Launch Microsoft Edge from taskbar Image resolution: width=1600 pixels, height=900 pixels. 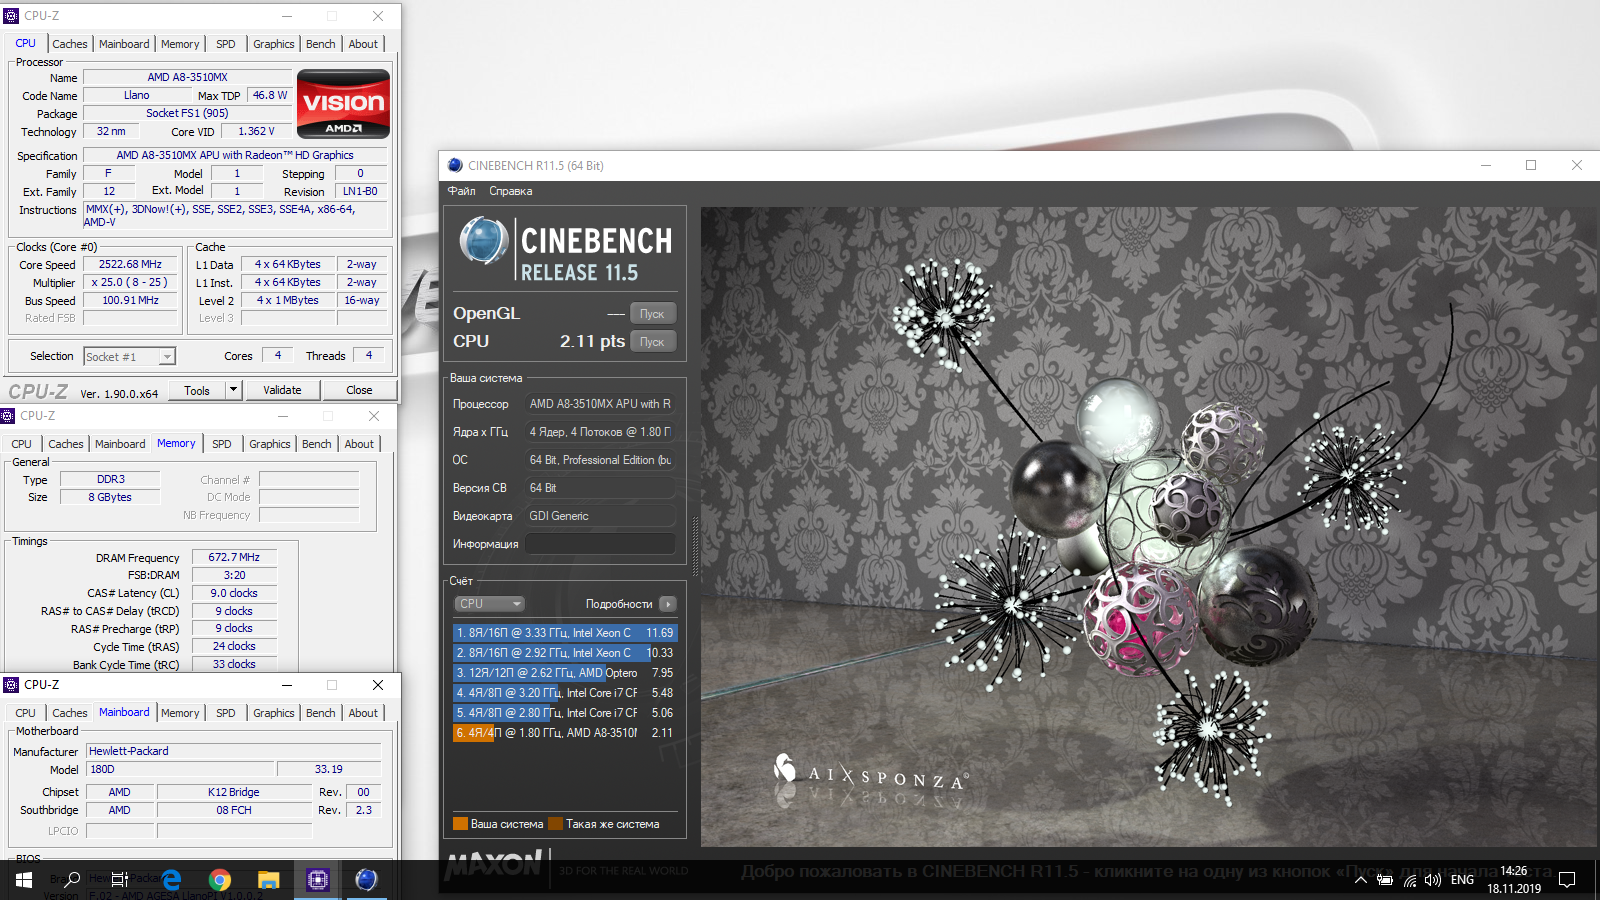click(171, 880)
